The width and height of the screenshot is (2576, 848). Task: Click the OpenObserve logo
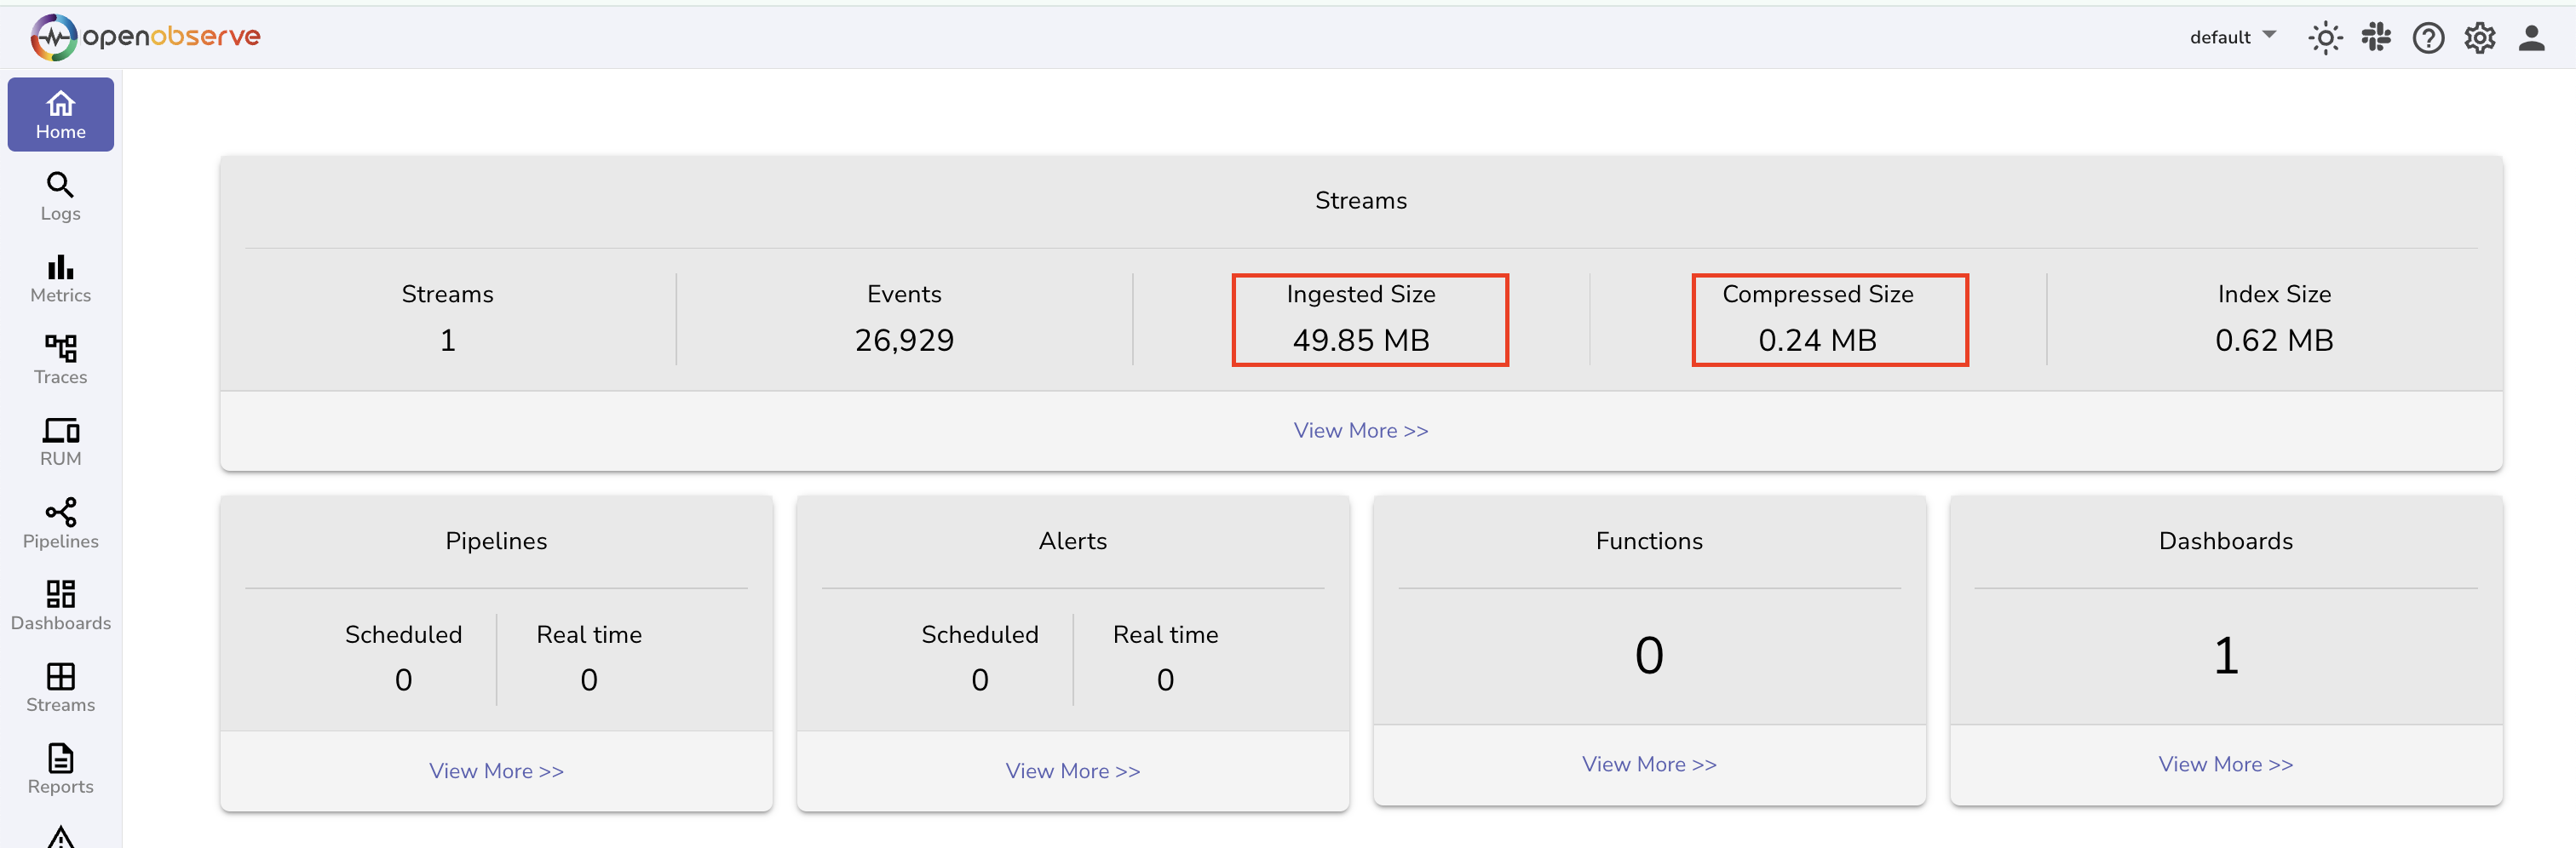[x=146, y=37]
